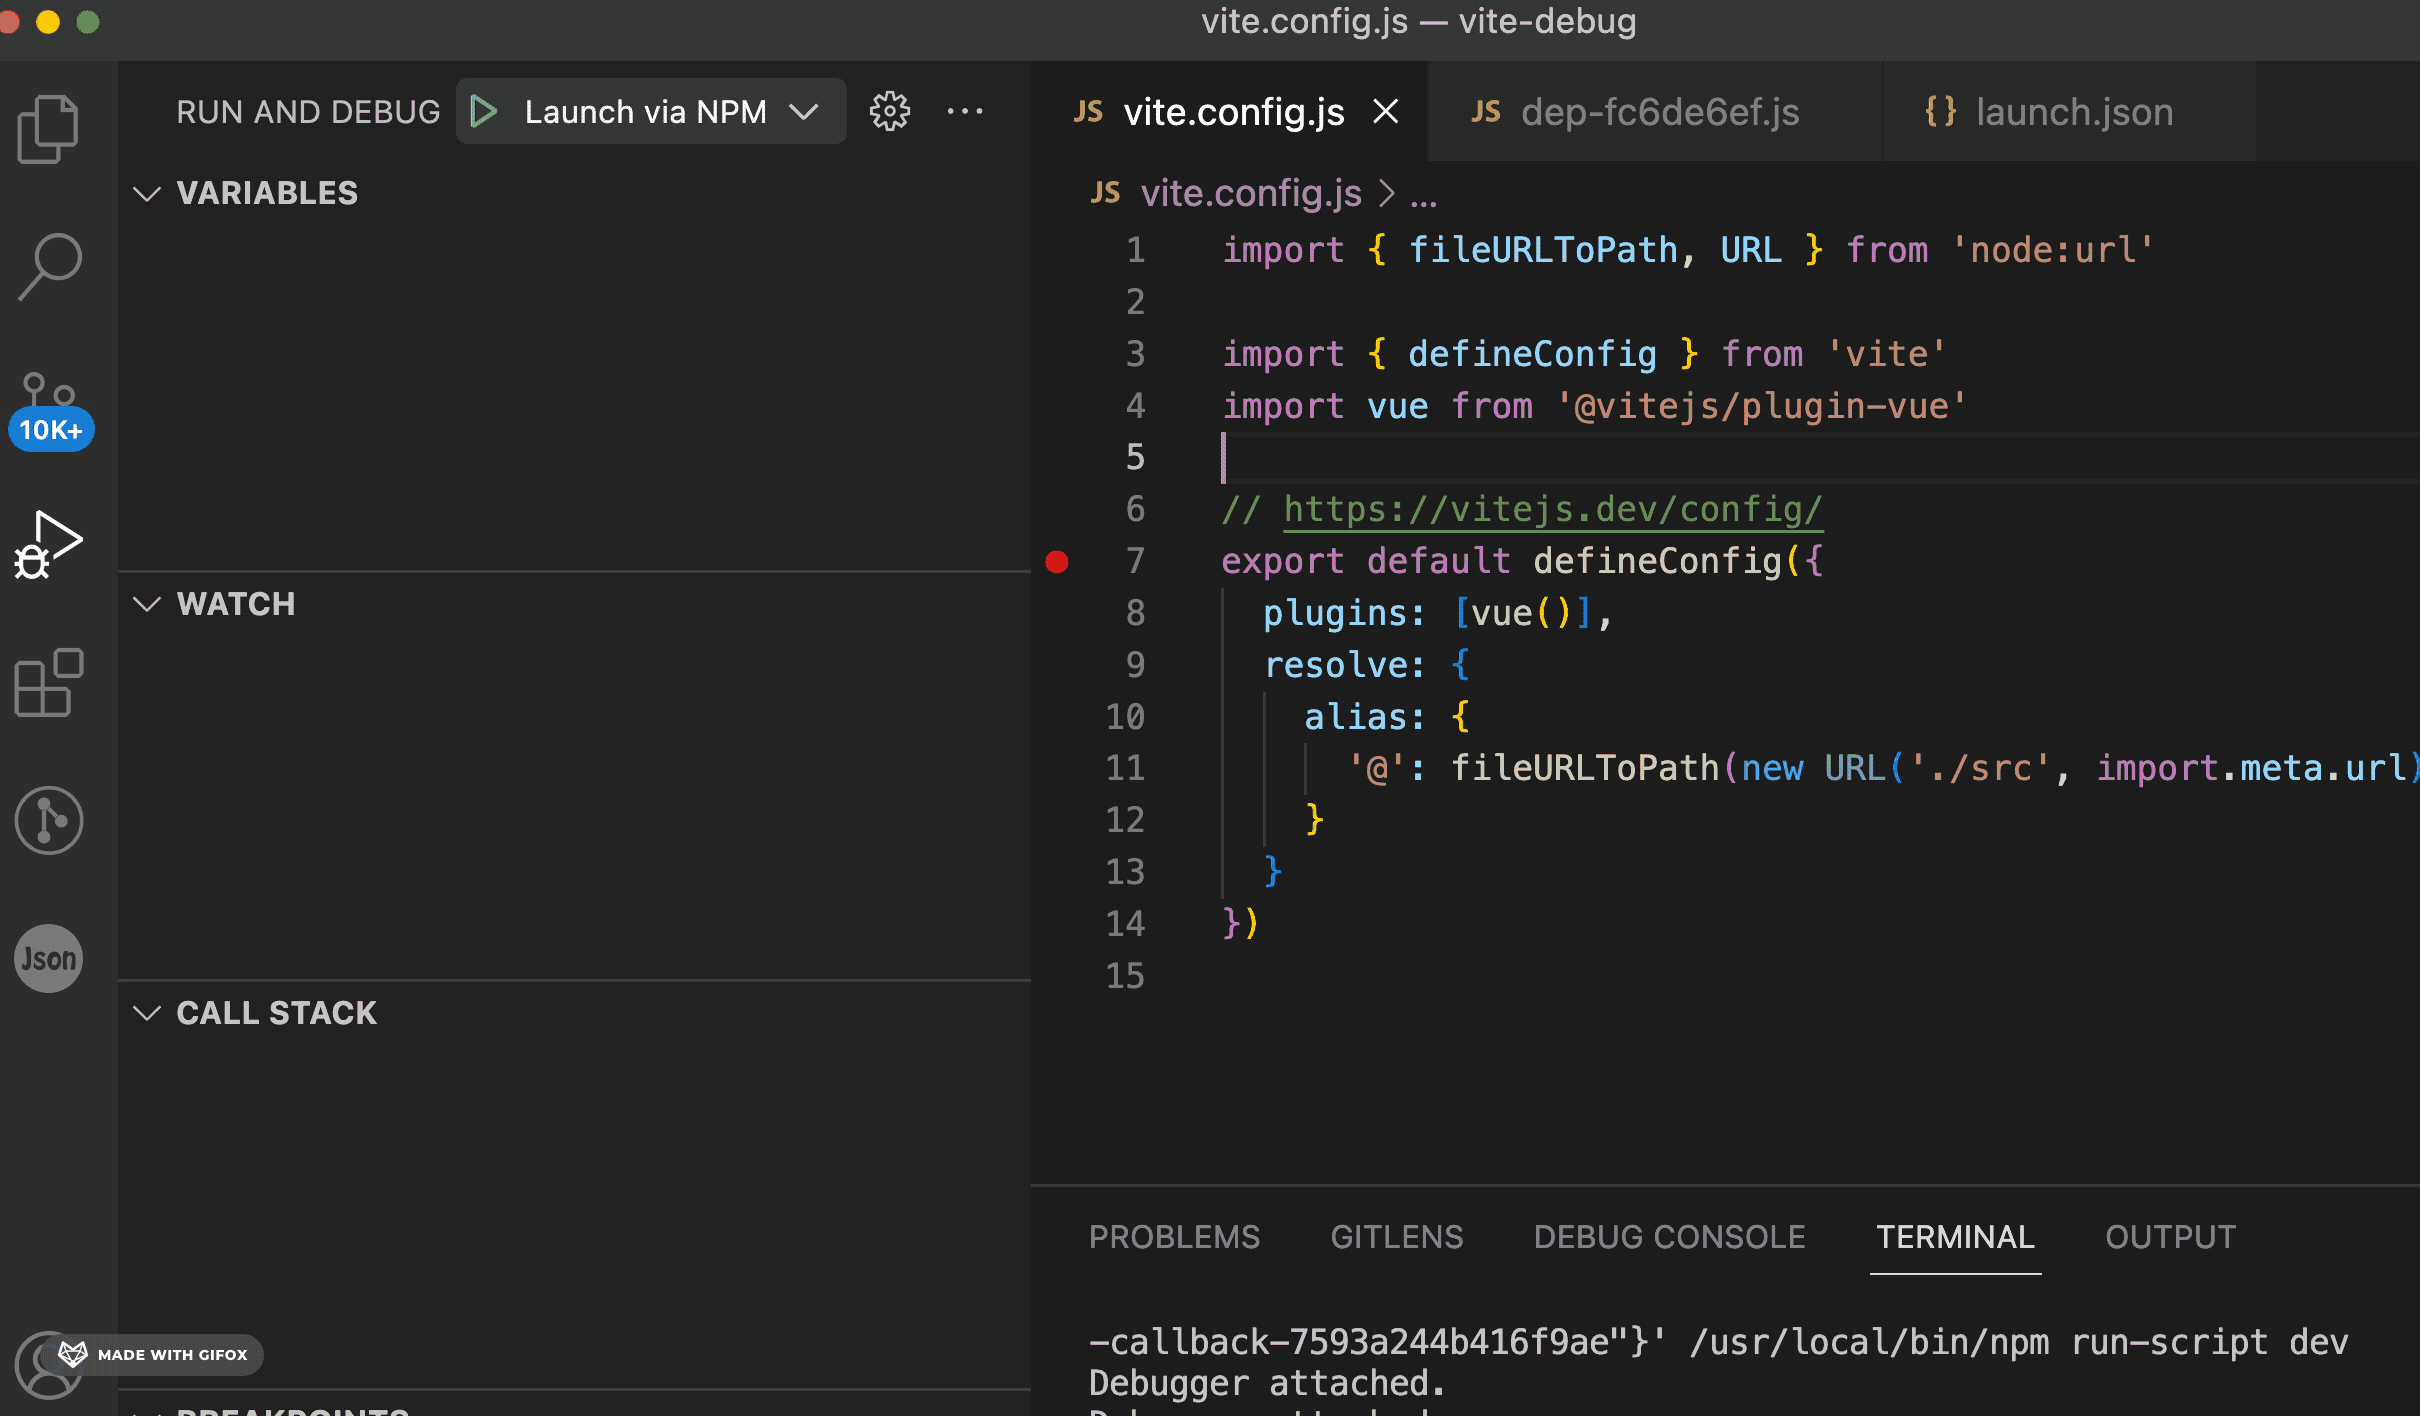The height and width of the screenshot is (1416, 2420).
Task: Collapse the CALL STACK section
Action: [147, 1013]
